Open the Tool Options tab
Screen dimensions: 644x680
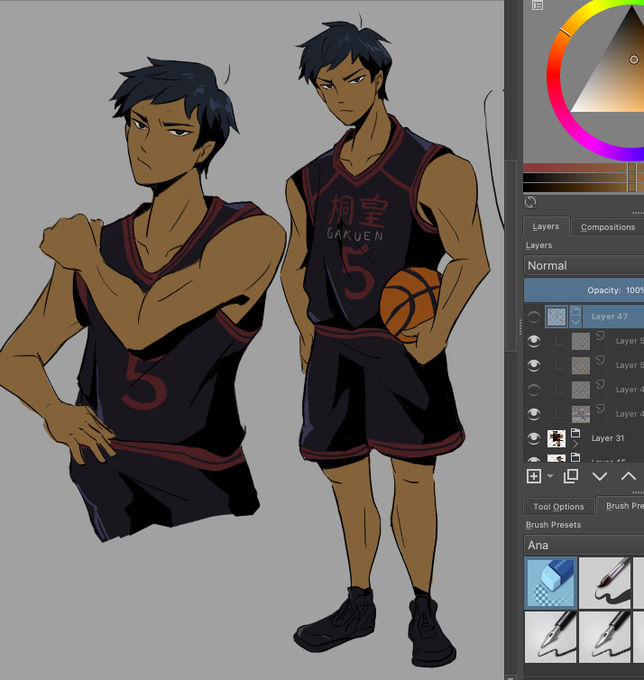558,507
